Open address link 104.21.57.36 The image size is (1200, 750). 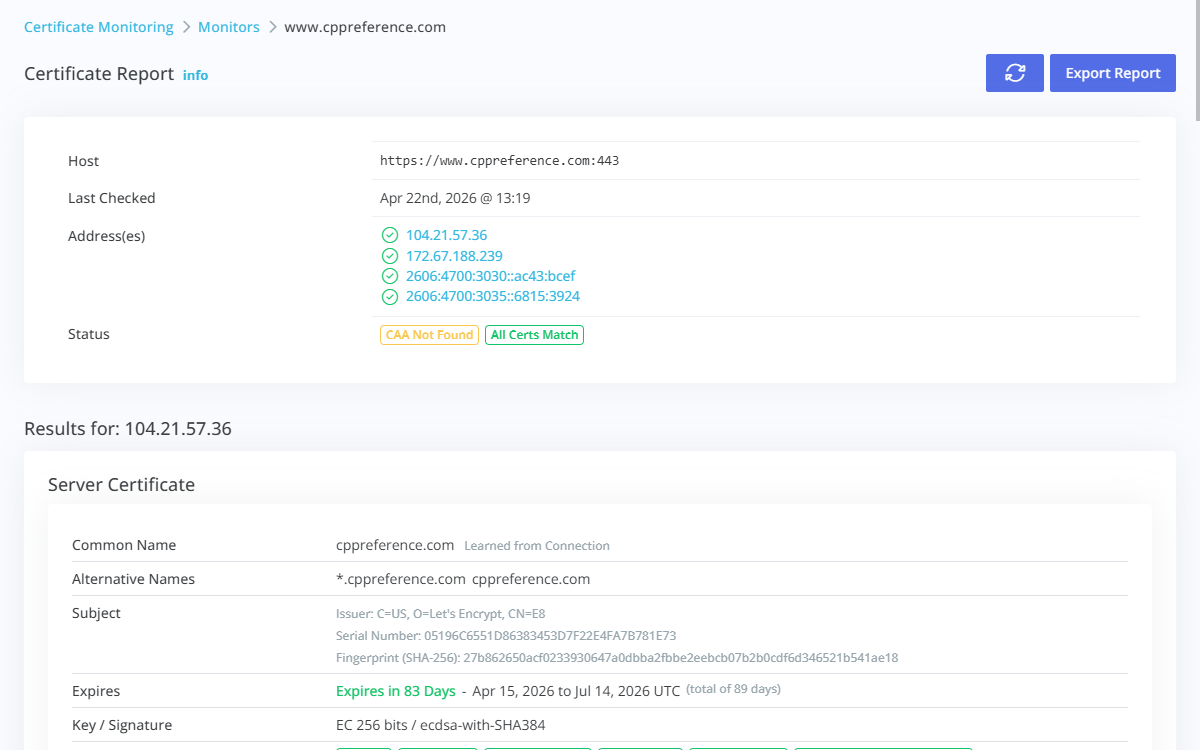[446, 235]
